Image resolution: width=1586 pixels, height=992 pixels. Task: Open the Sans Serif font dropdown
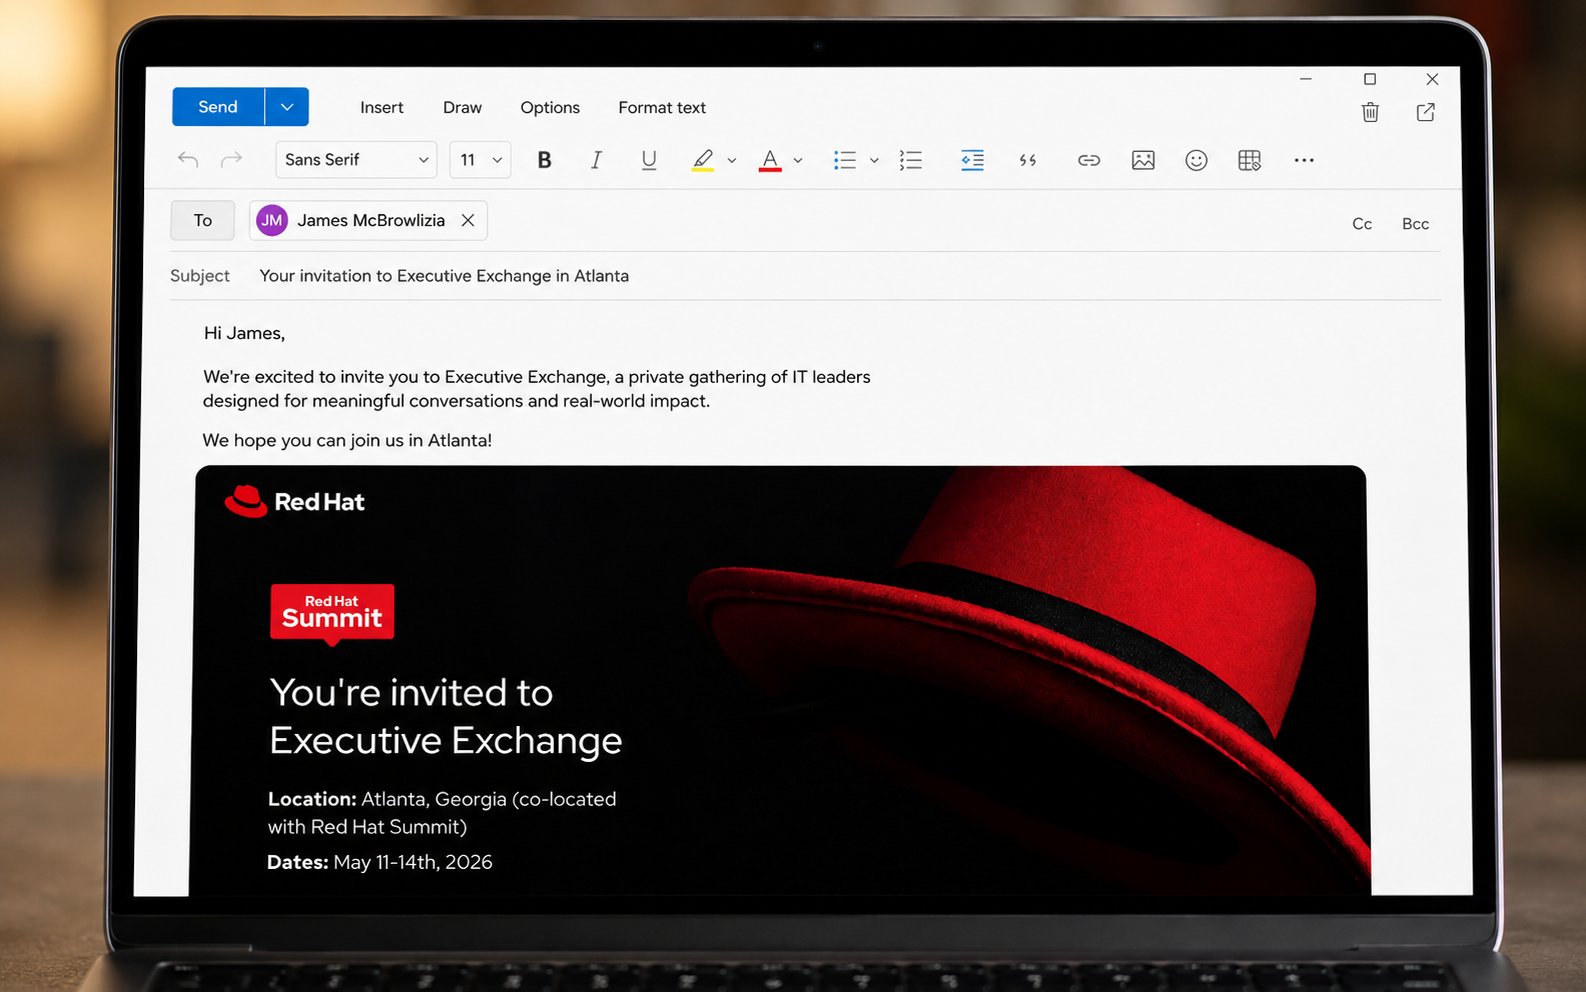tap(356, 160)
